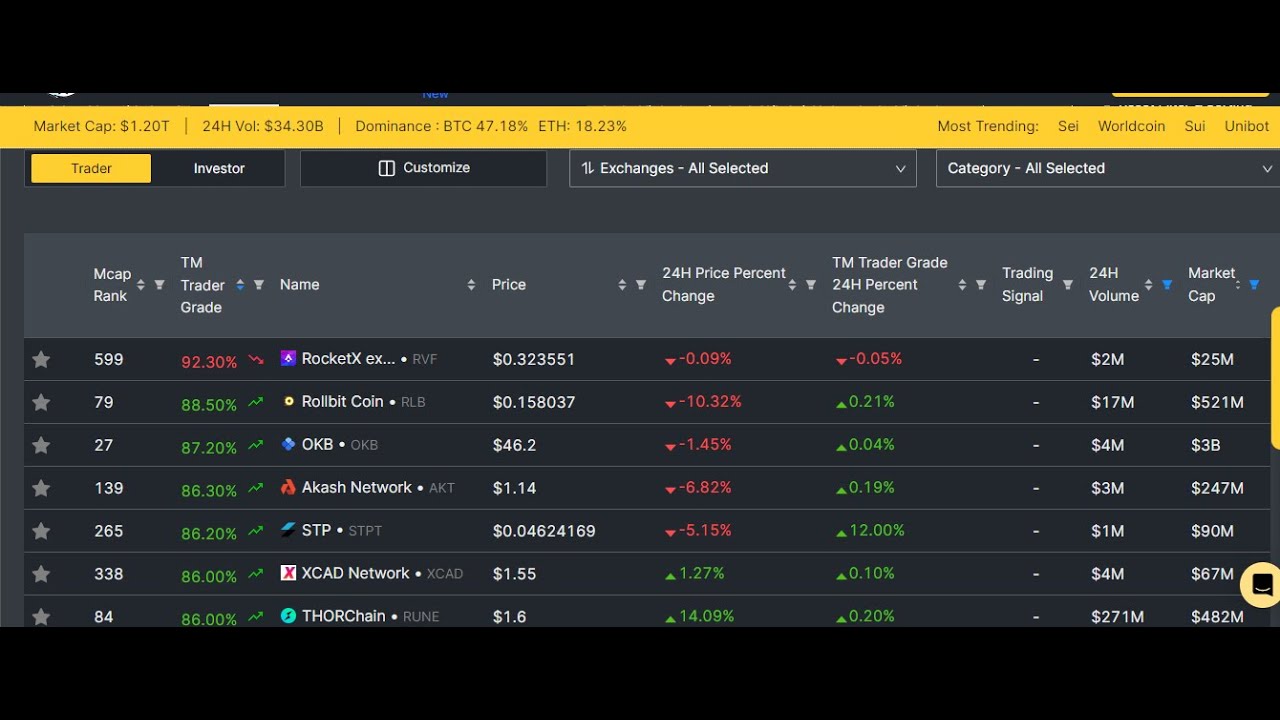Click OKB coin name
The height and width of the screenshot is (720, 1280).
(x=317, y=444)
